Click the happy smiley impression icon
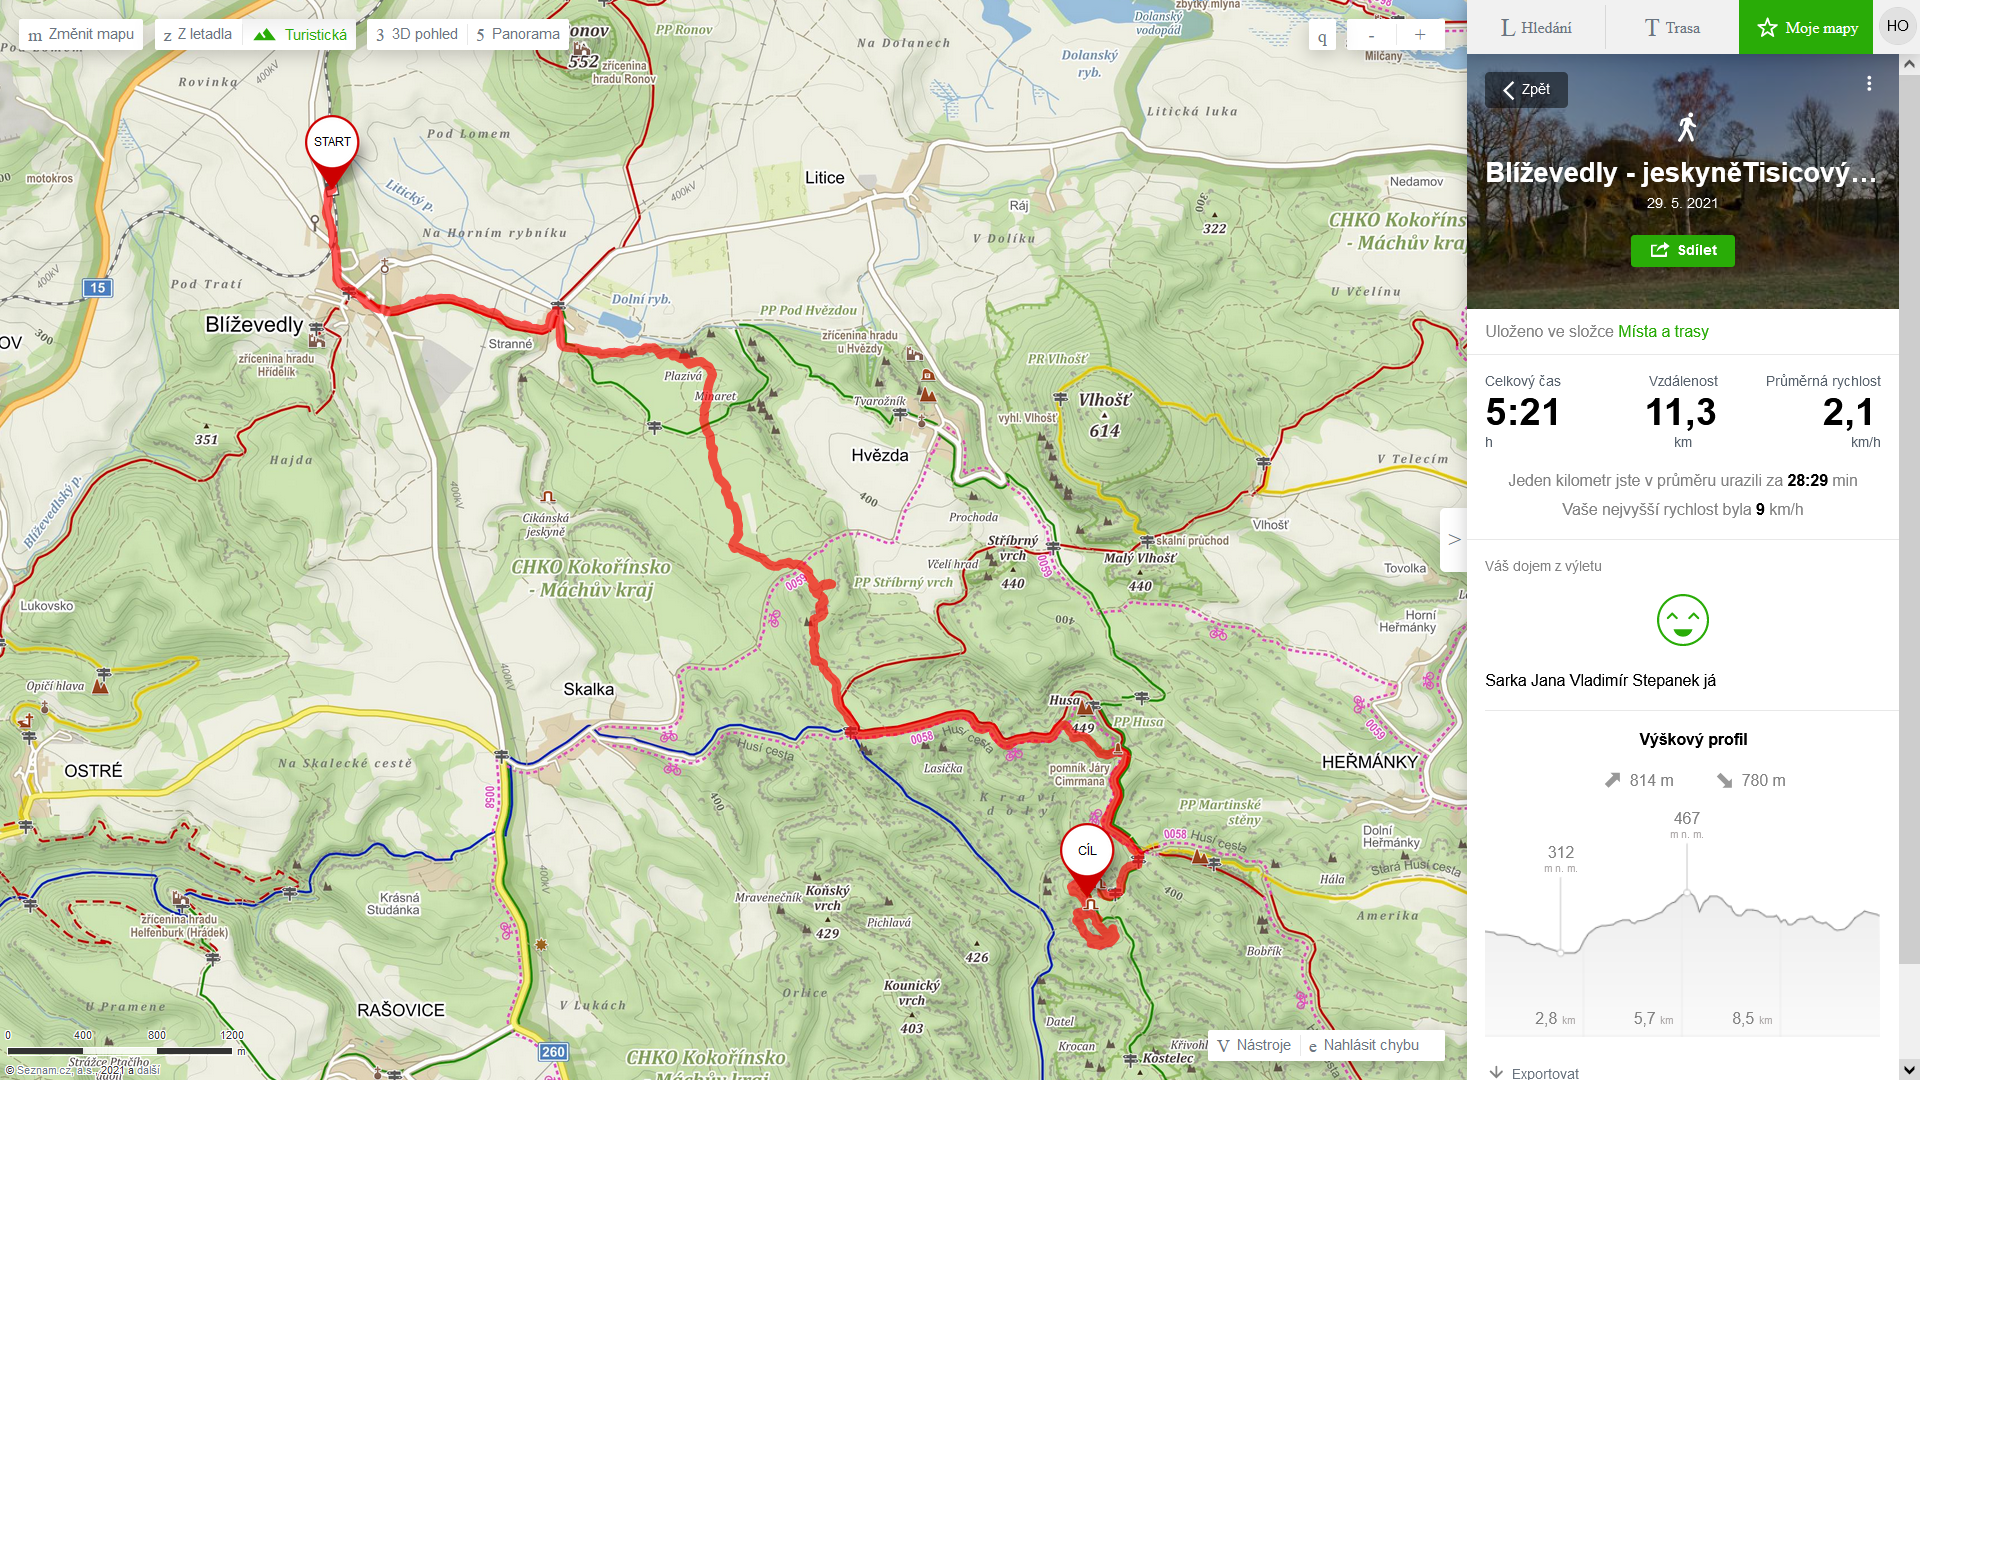This screenshot has height=1548, width=2004. [1682, 620]
